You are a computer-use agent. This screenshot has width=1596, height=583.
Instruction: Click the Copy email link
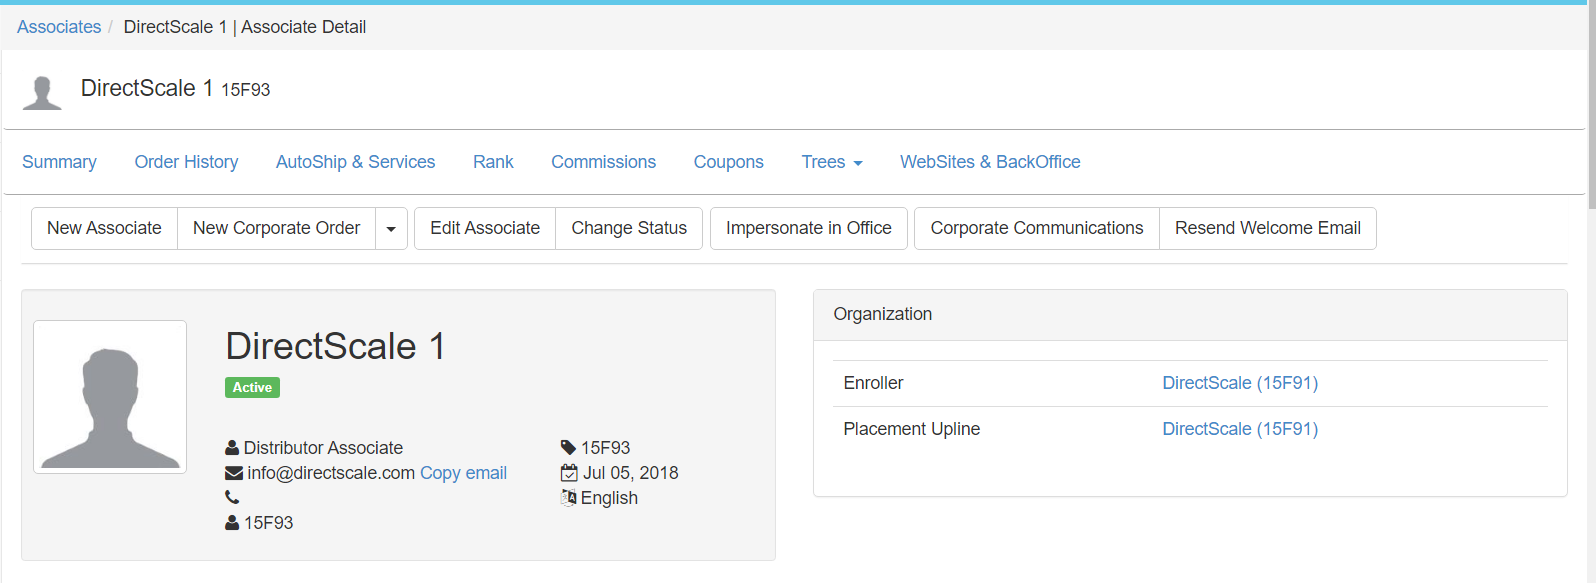(463, 473)
